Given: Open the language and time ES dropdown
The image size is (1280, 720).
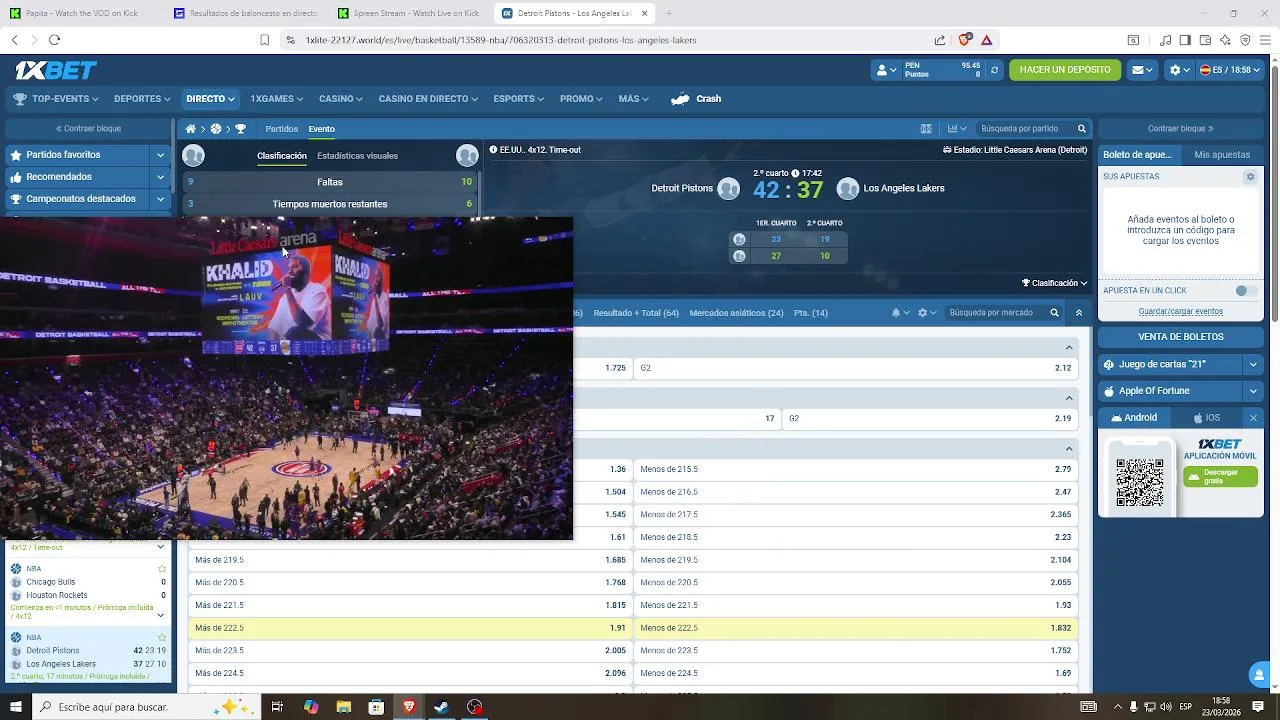Looking at the screenshot, I should coord(1230,70).
